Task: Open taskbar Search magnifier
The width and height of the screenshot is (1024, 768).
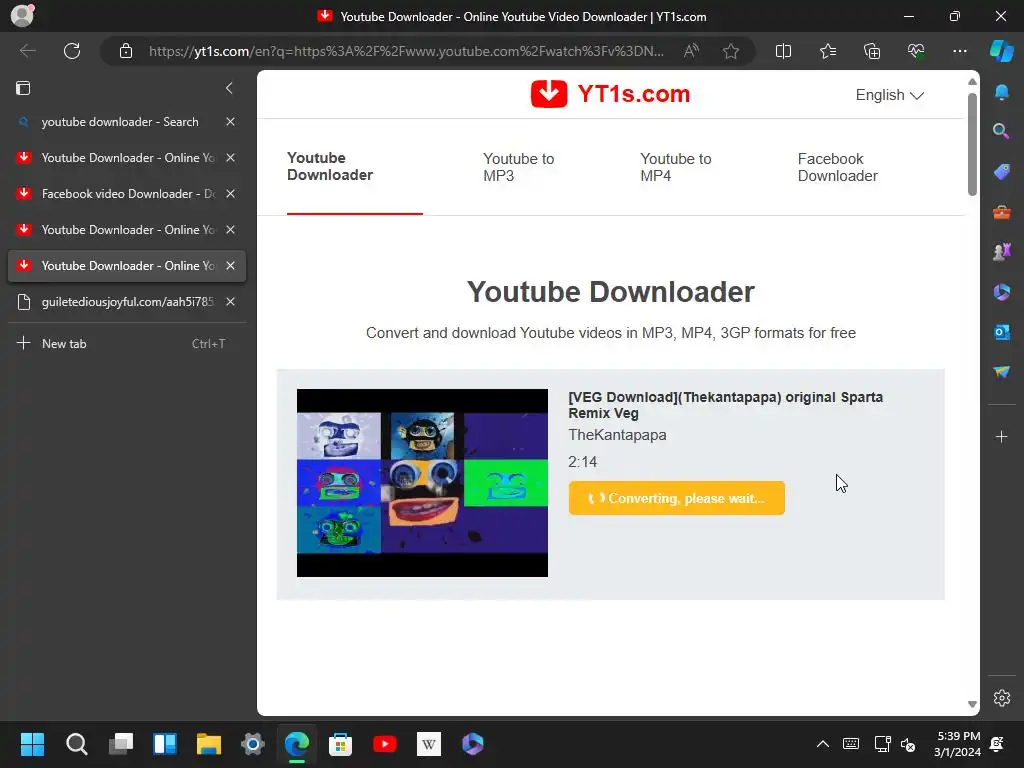Action: 76,744
